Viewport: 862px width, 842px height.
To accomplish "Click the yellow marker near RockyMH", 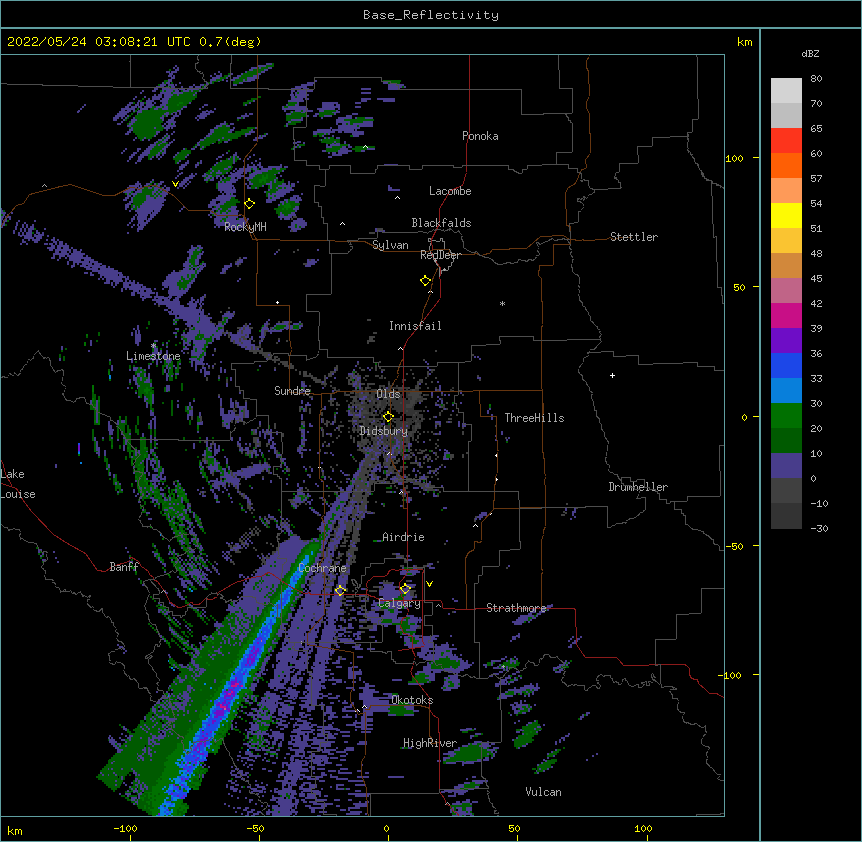I will 250,204.
